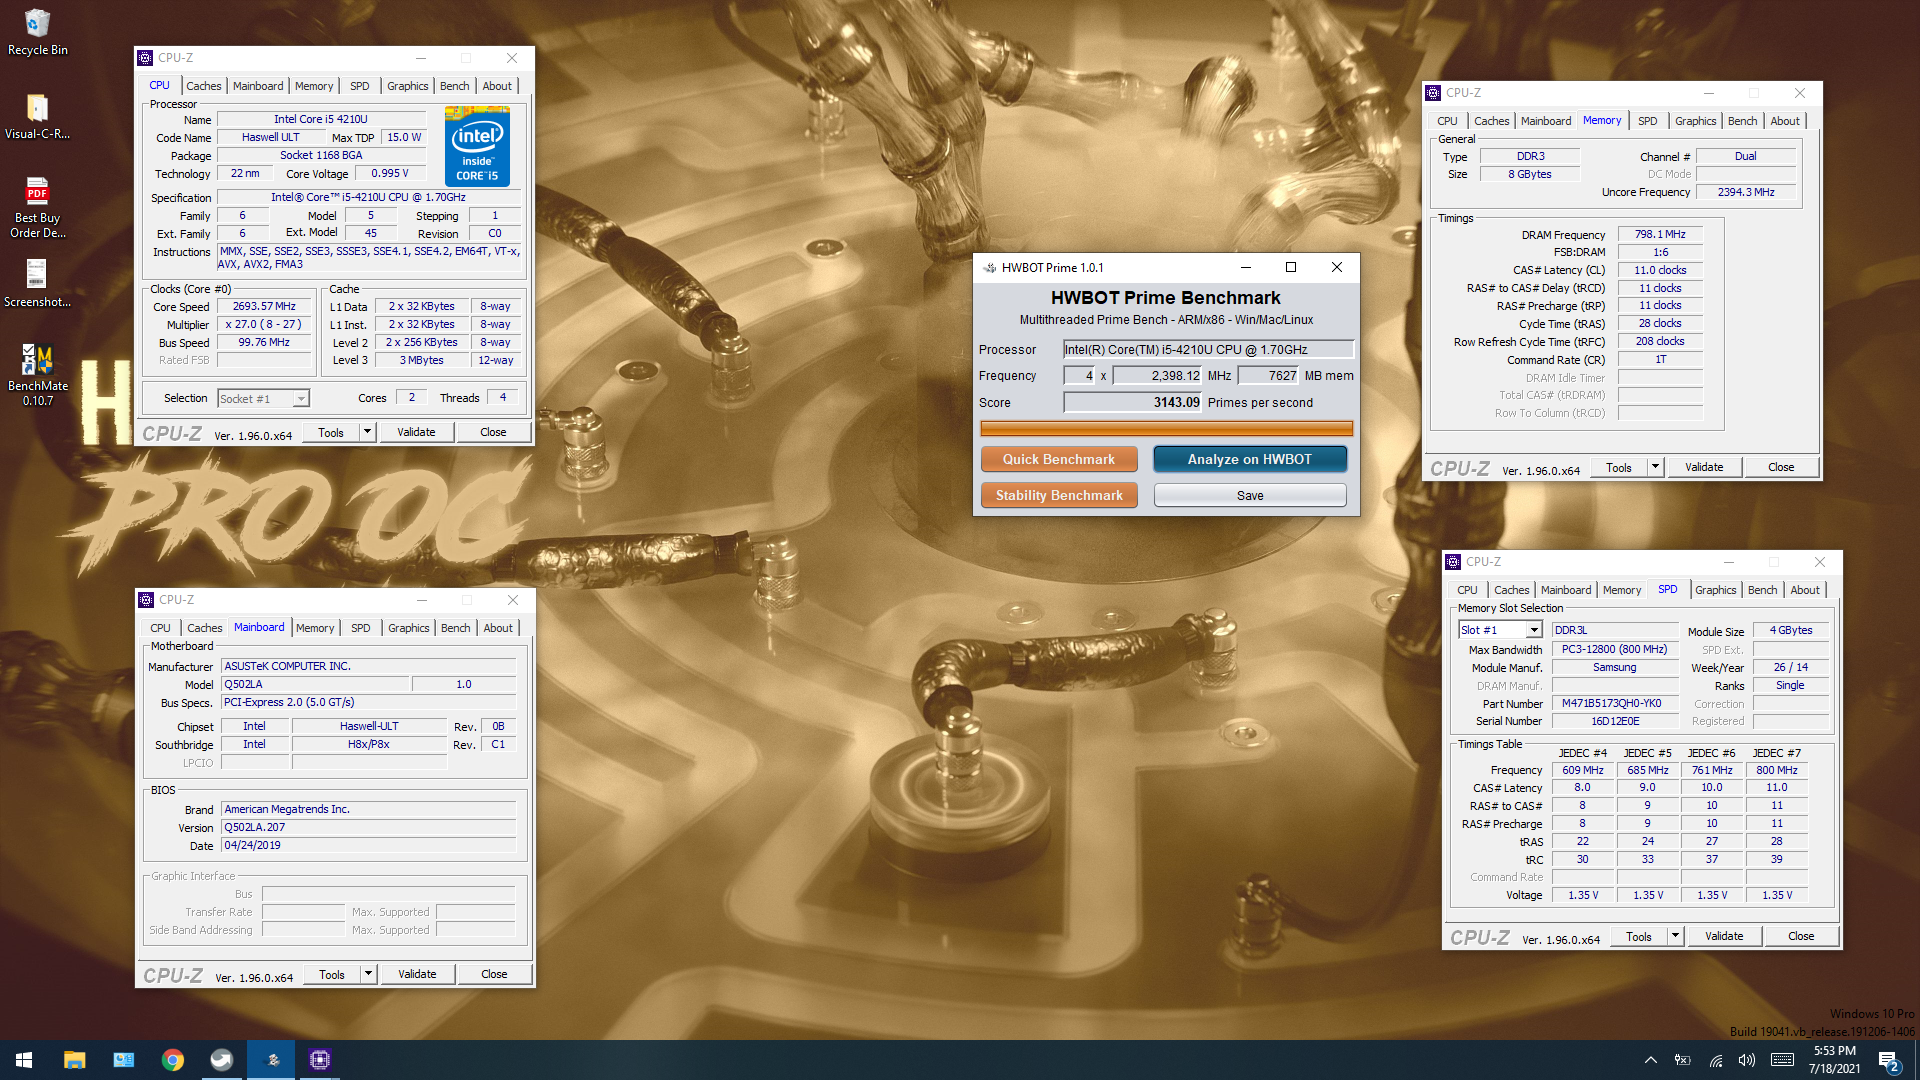Open the SPD tab in Mainboard window
Viewport: 1920px width, 1080px height.
point(361,628)
